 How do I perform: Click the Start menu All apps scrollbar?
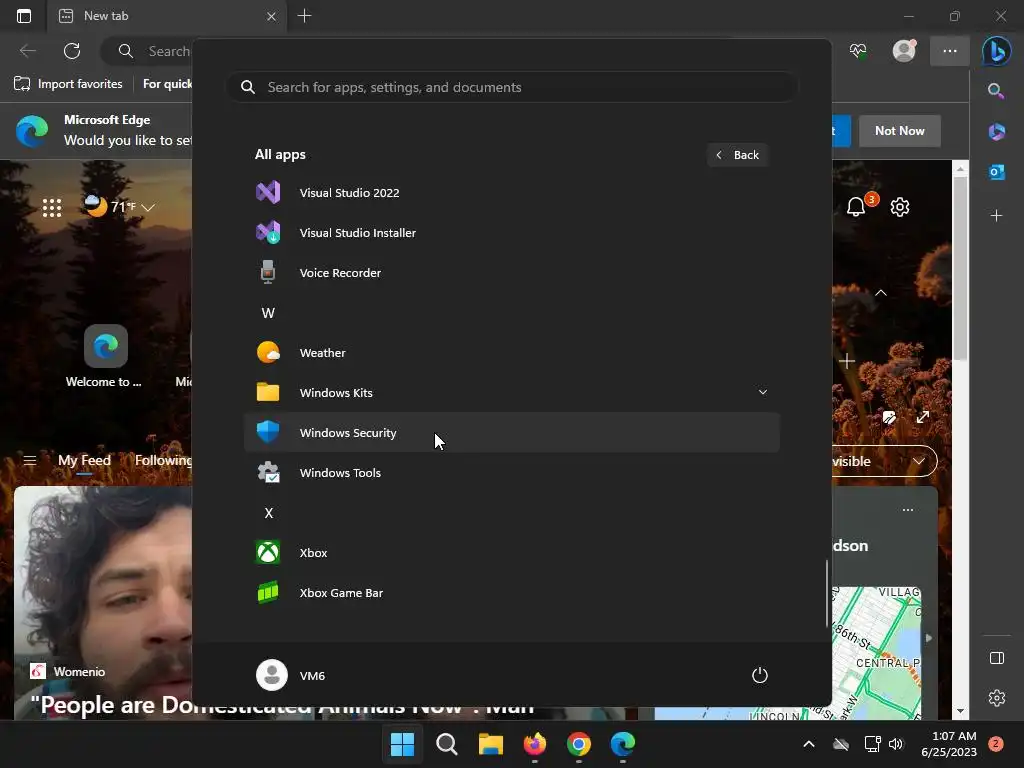(x=827, y=593)
